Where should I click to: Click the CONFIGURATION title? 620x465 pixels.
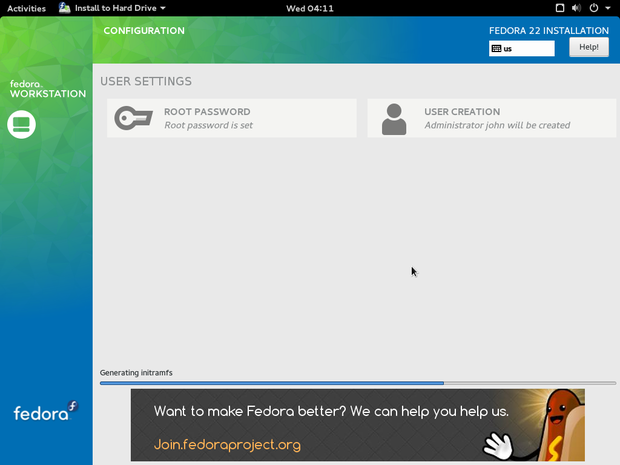(x=144, y=31)
